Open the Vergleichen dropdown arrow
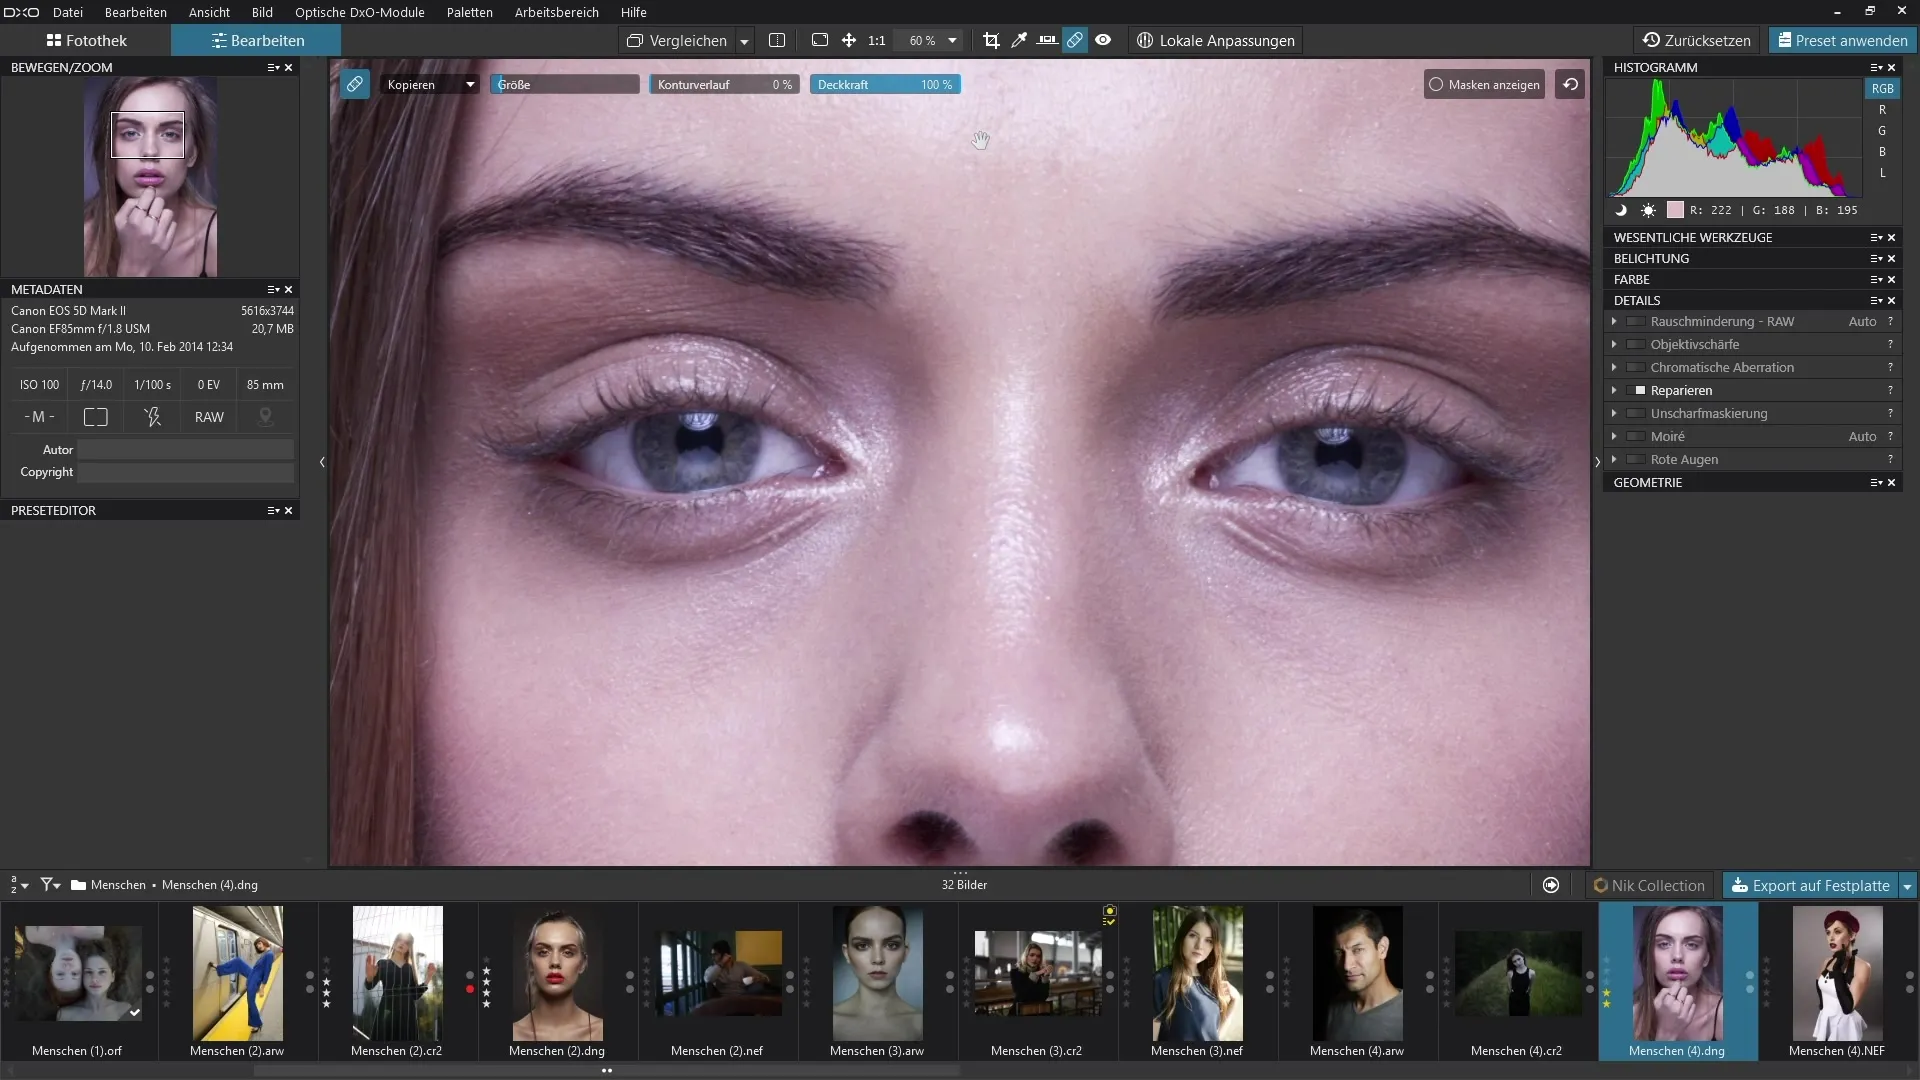 point(744,41)
